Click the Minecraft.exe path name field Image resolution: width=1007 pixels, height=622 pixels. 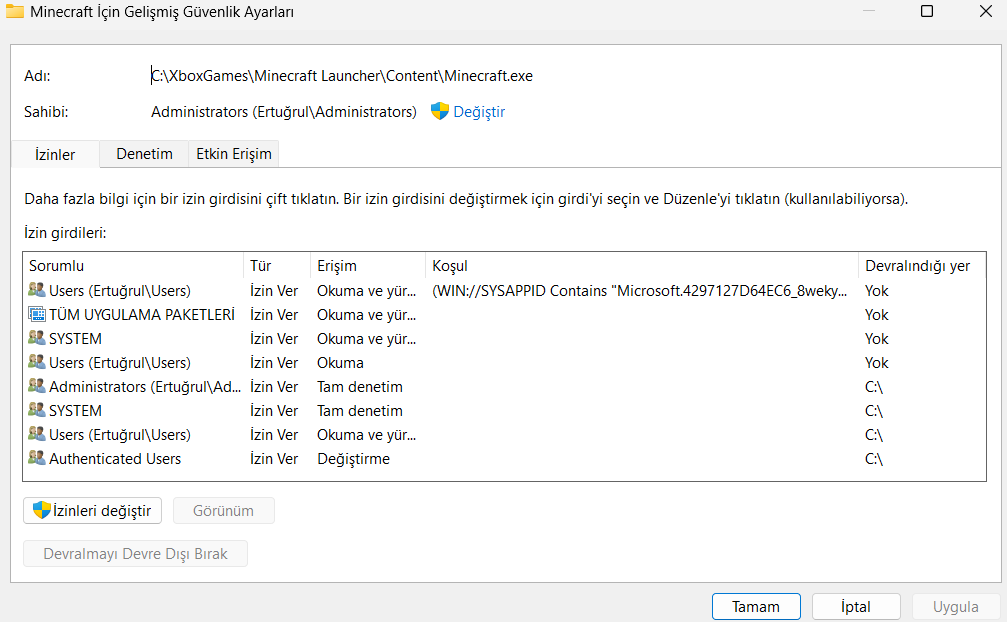point(335,76)
